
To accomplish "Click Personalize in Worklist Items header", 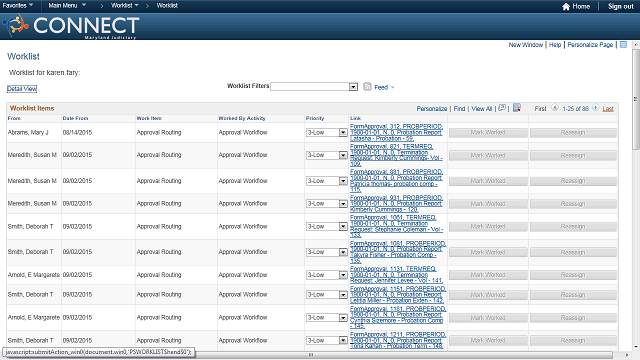I will 431,109.
